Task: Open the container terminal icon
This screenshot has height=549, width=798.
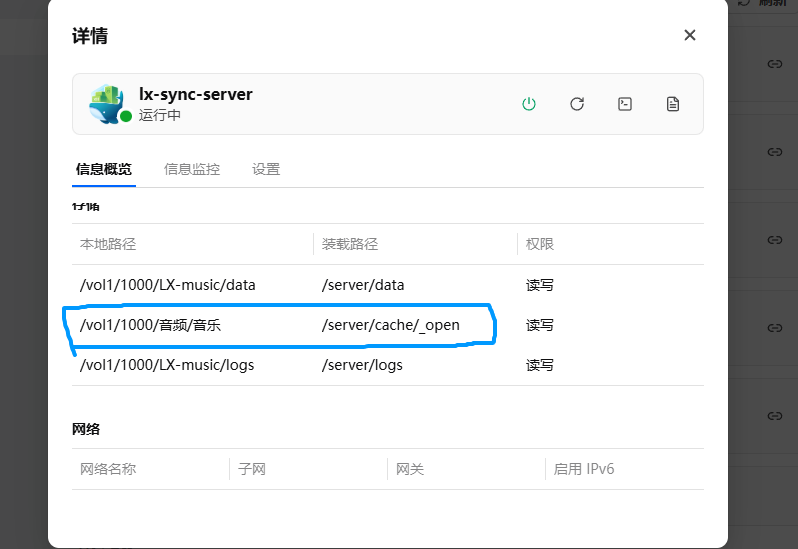Action: click(x=625, y=104)
